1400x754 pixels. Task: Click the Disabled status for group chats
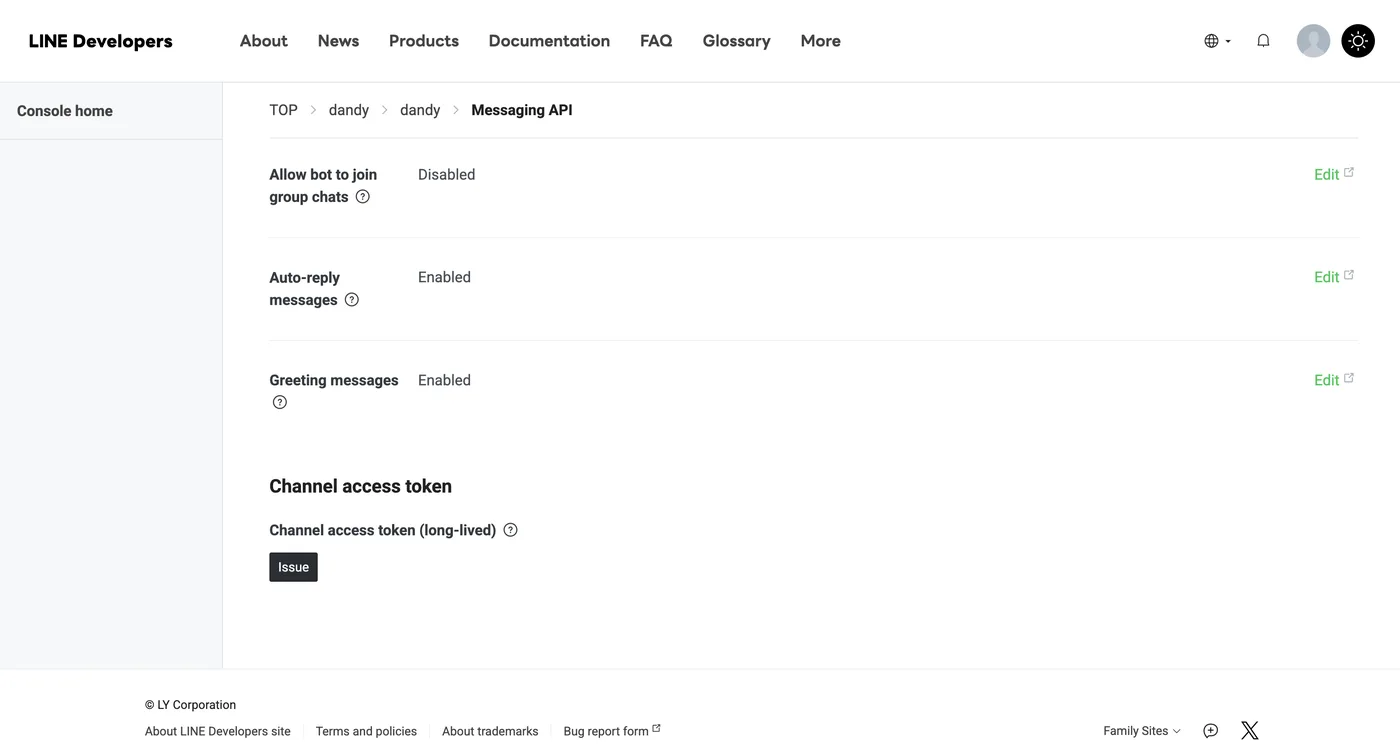point(446,174)
